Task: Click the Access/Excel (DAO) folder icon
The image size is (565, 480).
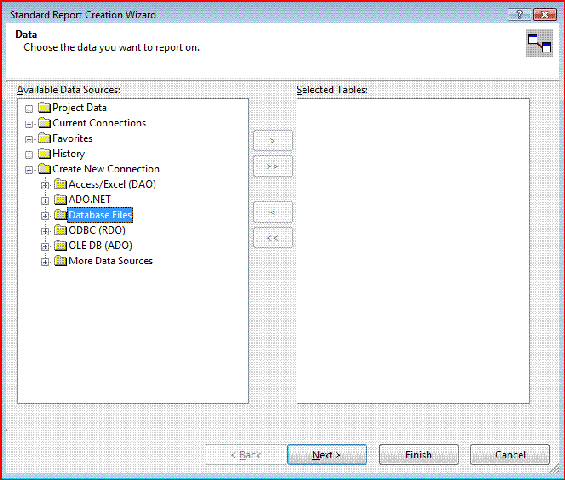Action: tap(60, 184)
